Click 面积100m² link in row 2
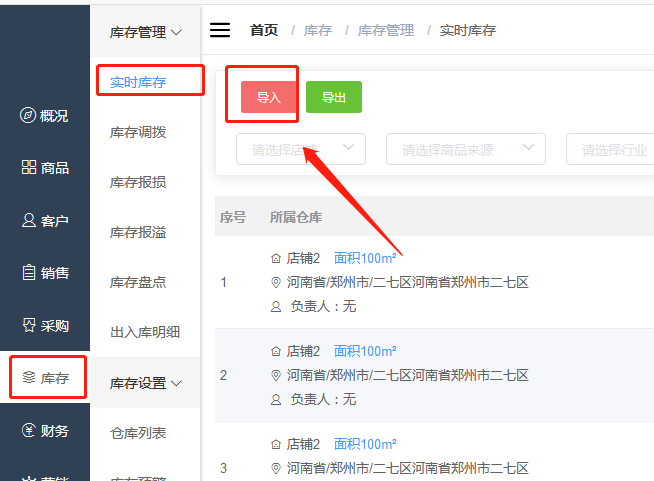654x481 pixels. click(x=365, y=351)
